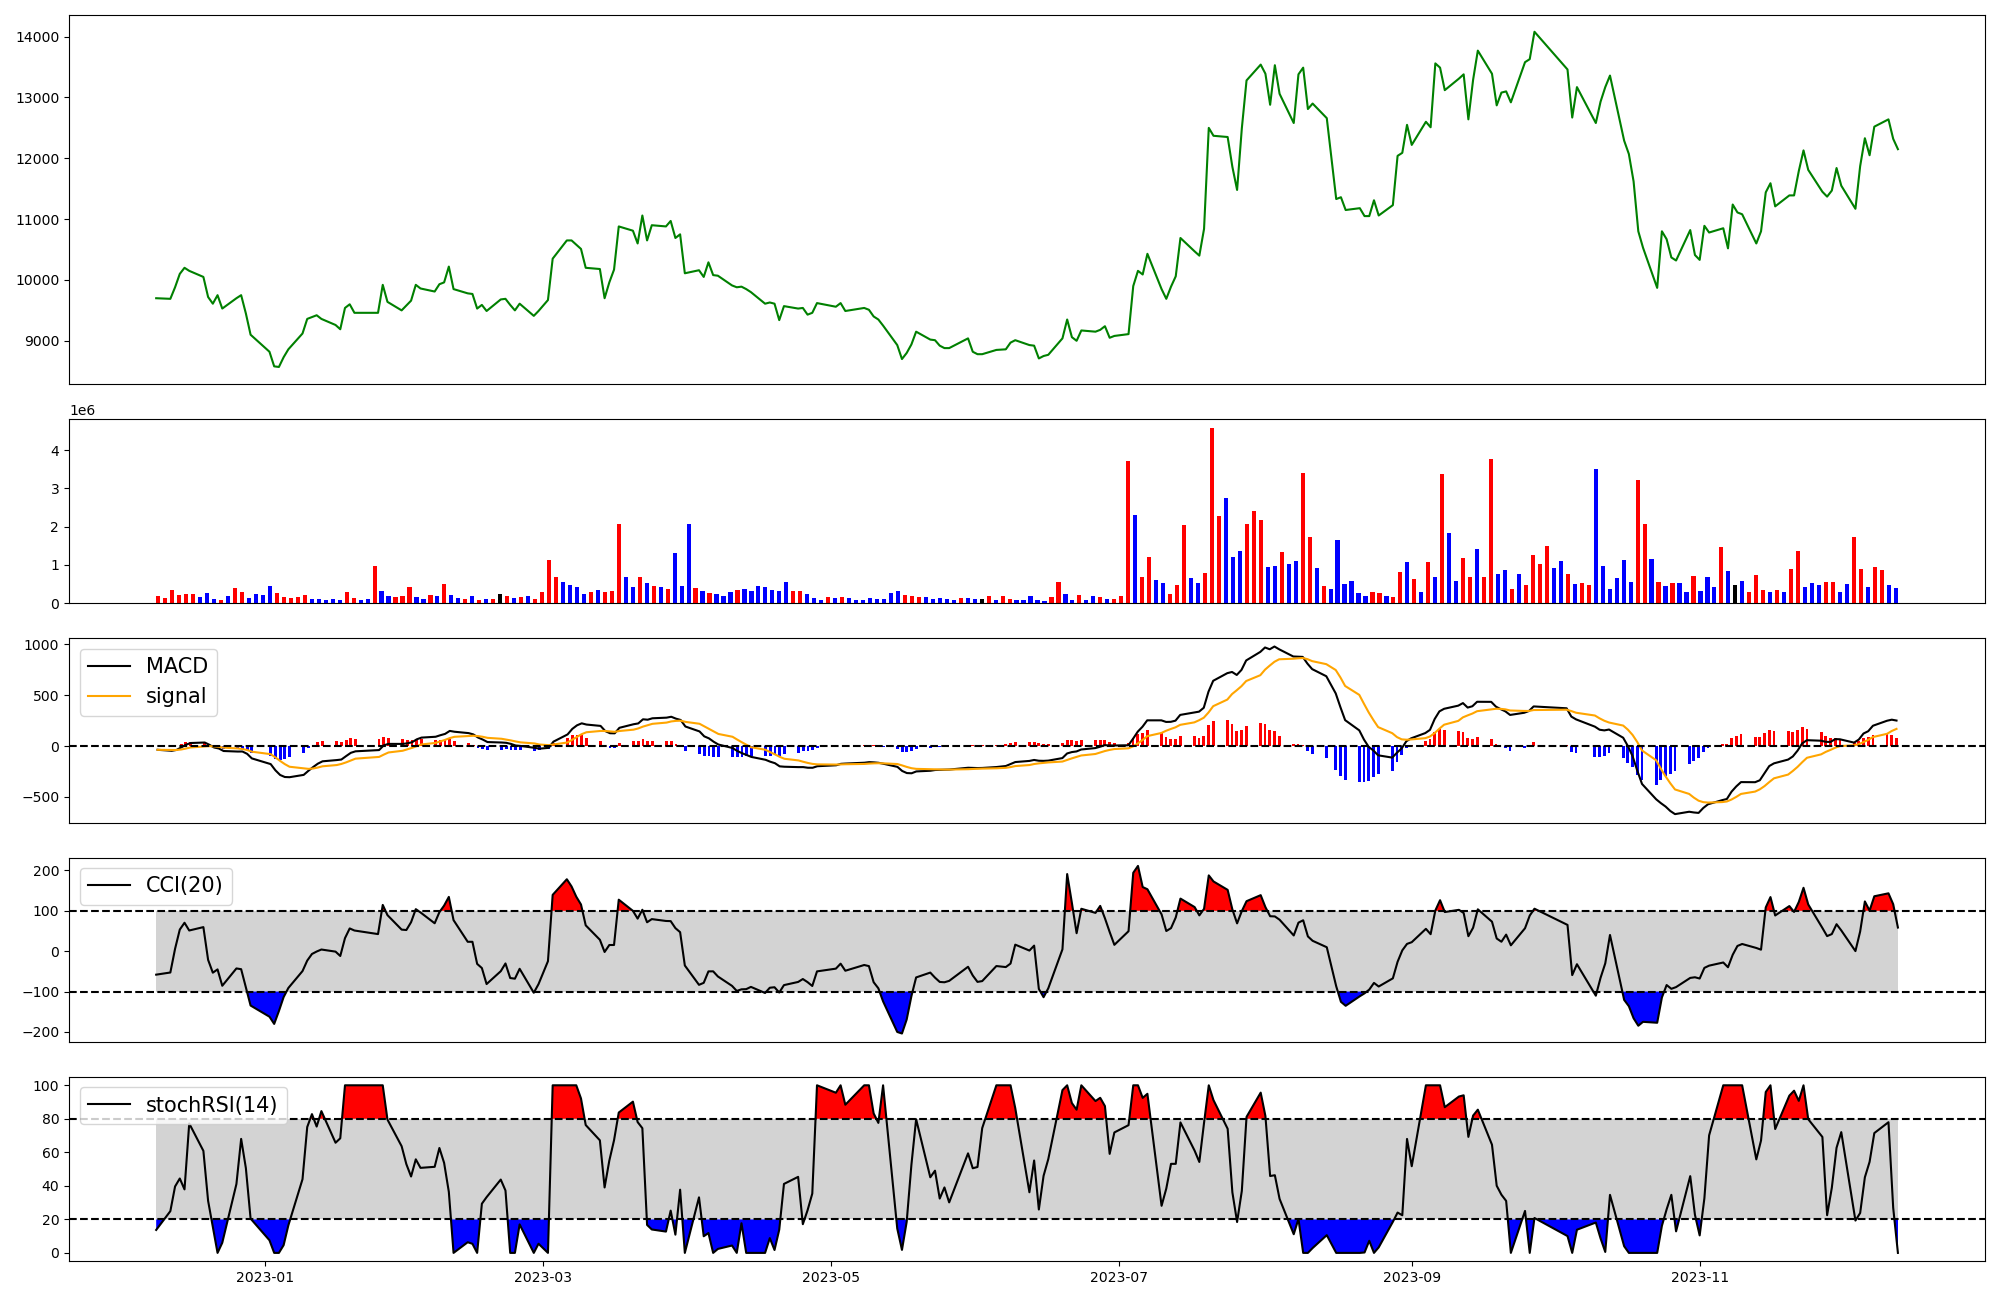Click the CCI(20) legend entry
This screenshot has height=1300, width=2000.
(x=184, y=885)
